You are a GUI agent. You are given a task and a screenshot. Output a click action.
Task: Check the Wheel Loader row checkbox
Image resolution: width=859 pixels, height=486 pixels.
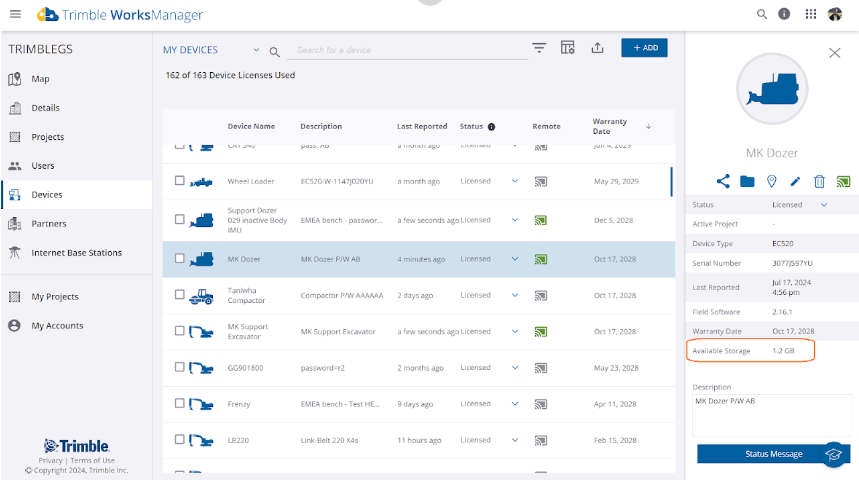180,181
